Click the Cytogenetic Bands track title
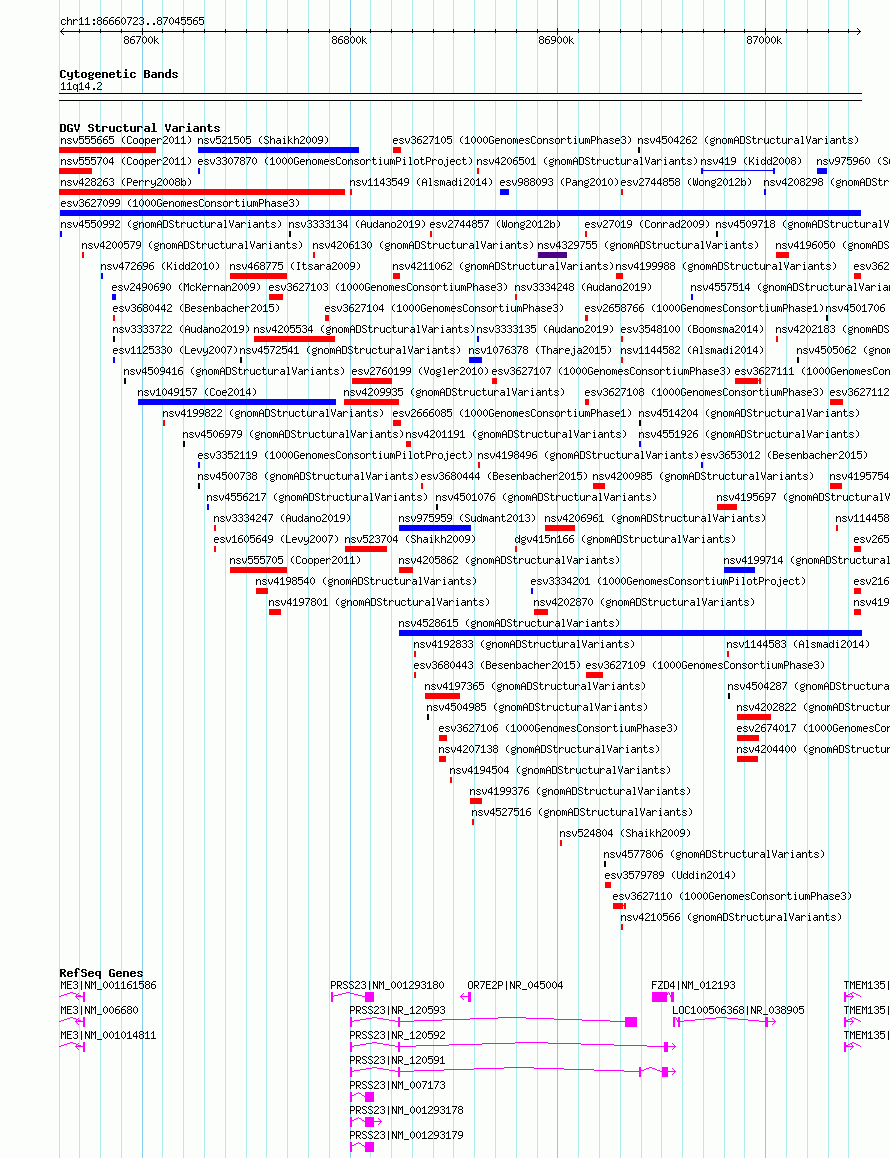Image resolution: width=890 pixels, height=1158 pixels. coord(118,74)
